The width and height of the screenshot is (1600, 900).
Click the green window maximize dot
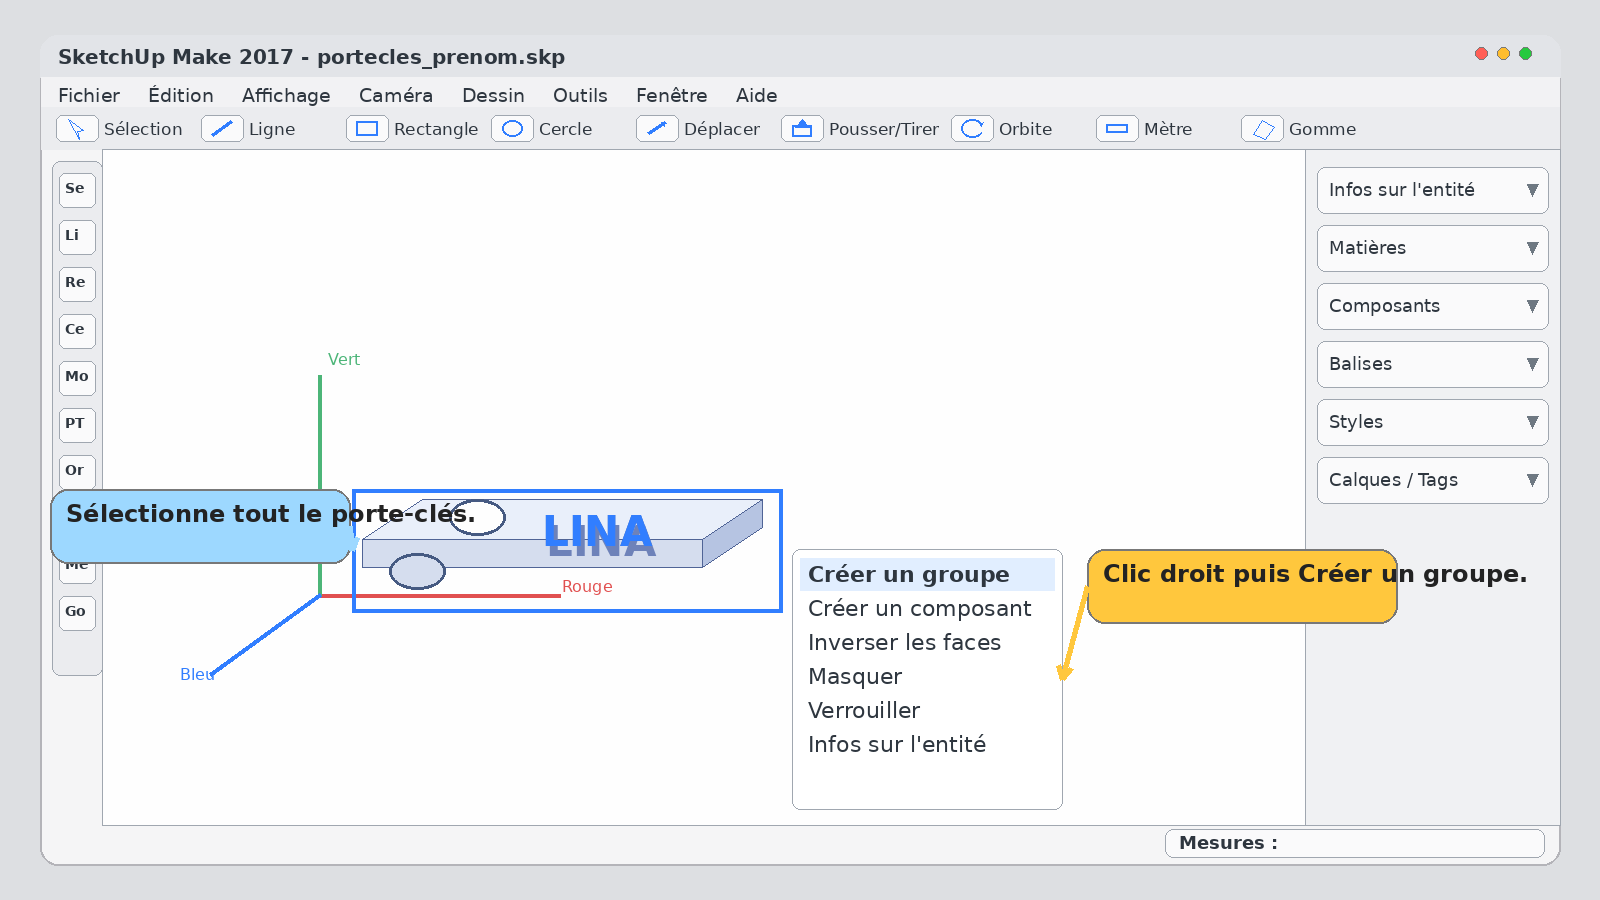pyautogui.click(x=1525, y=54)
